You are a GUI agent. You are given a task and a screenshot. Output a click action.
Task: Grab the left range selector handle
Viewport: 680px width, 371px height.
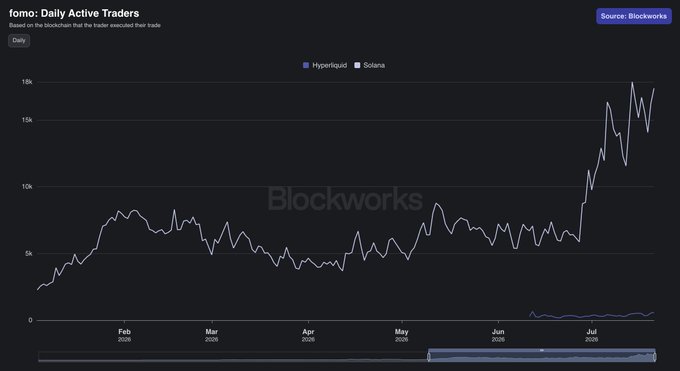tap(428, 357)
